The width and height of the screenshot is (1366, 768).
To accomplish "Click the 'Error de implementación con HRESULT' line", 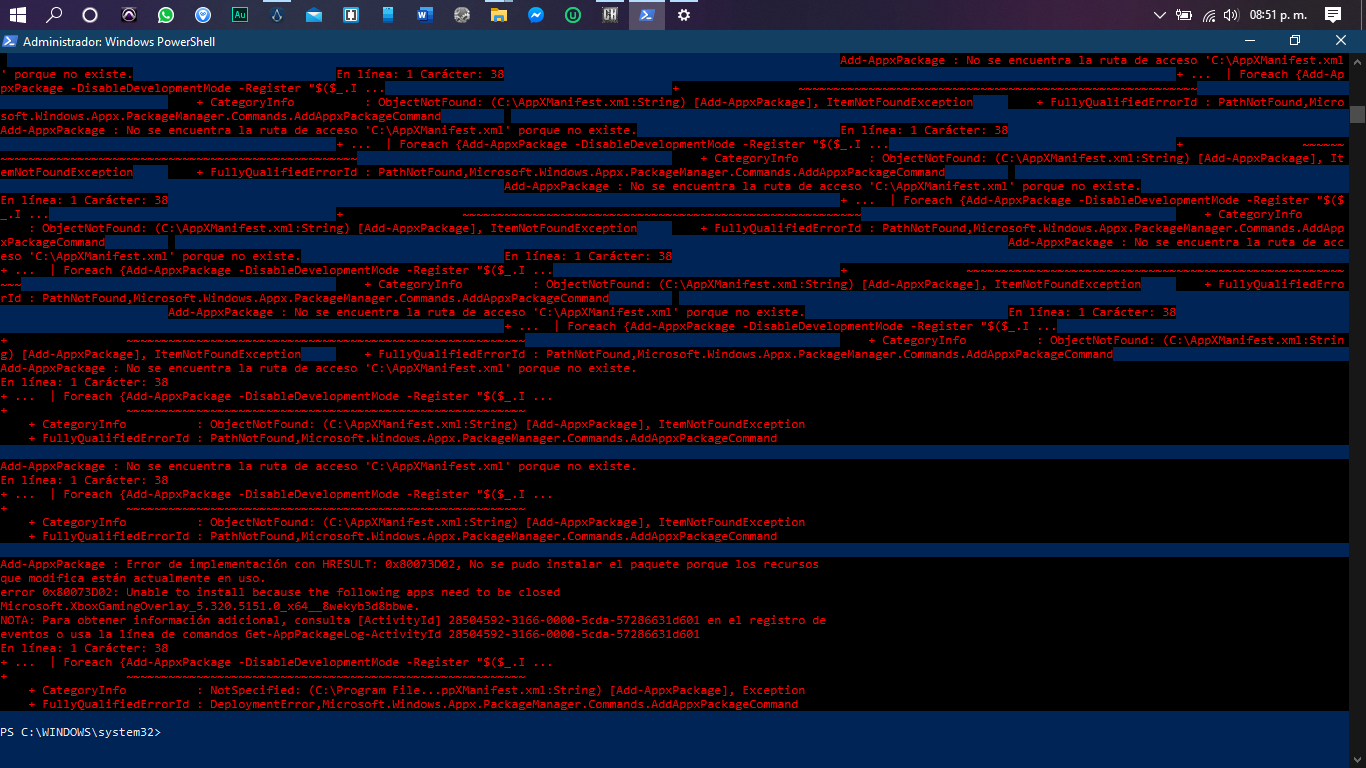I will (x=409, y=564).
